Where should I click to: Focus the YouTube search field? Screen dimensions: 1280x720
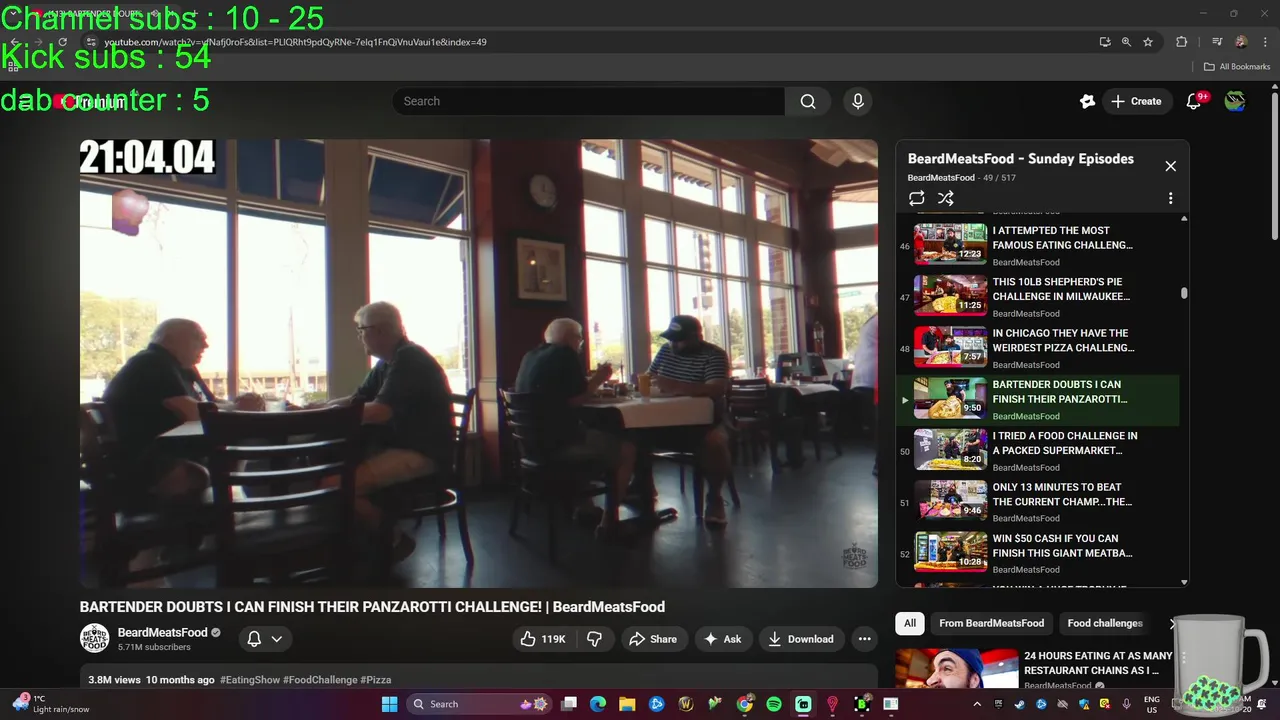[x=588, y=101]
